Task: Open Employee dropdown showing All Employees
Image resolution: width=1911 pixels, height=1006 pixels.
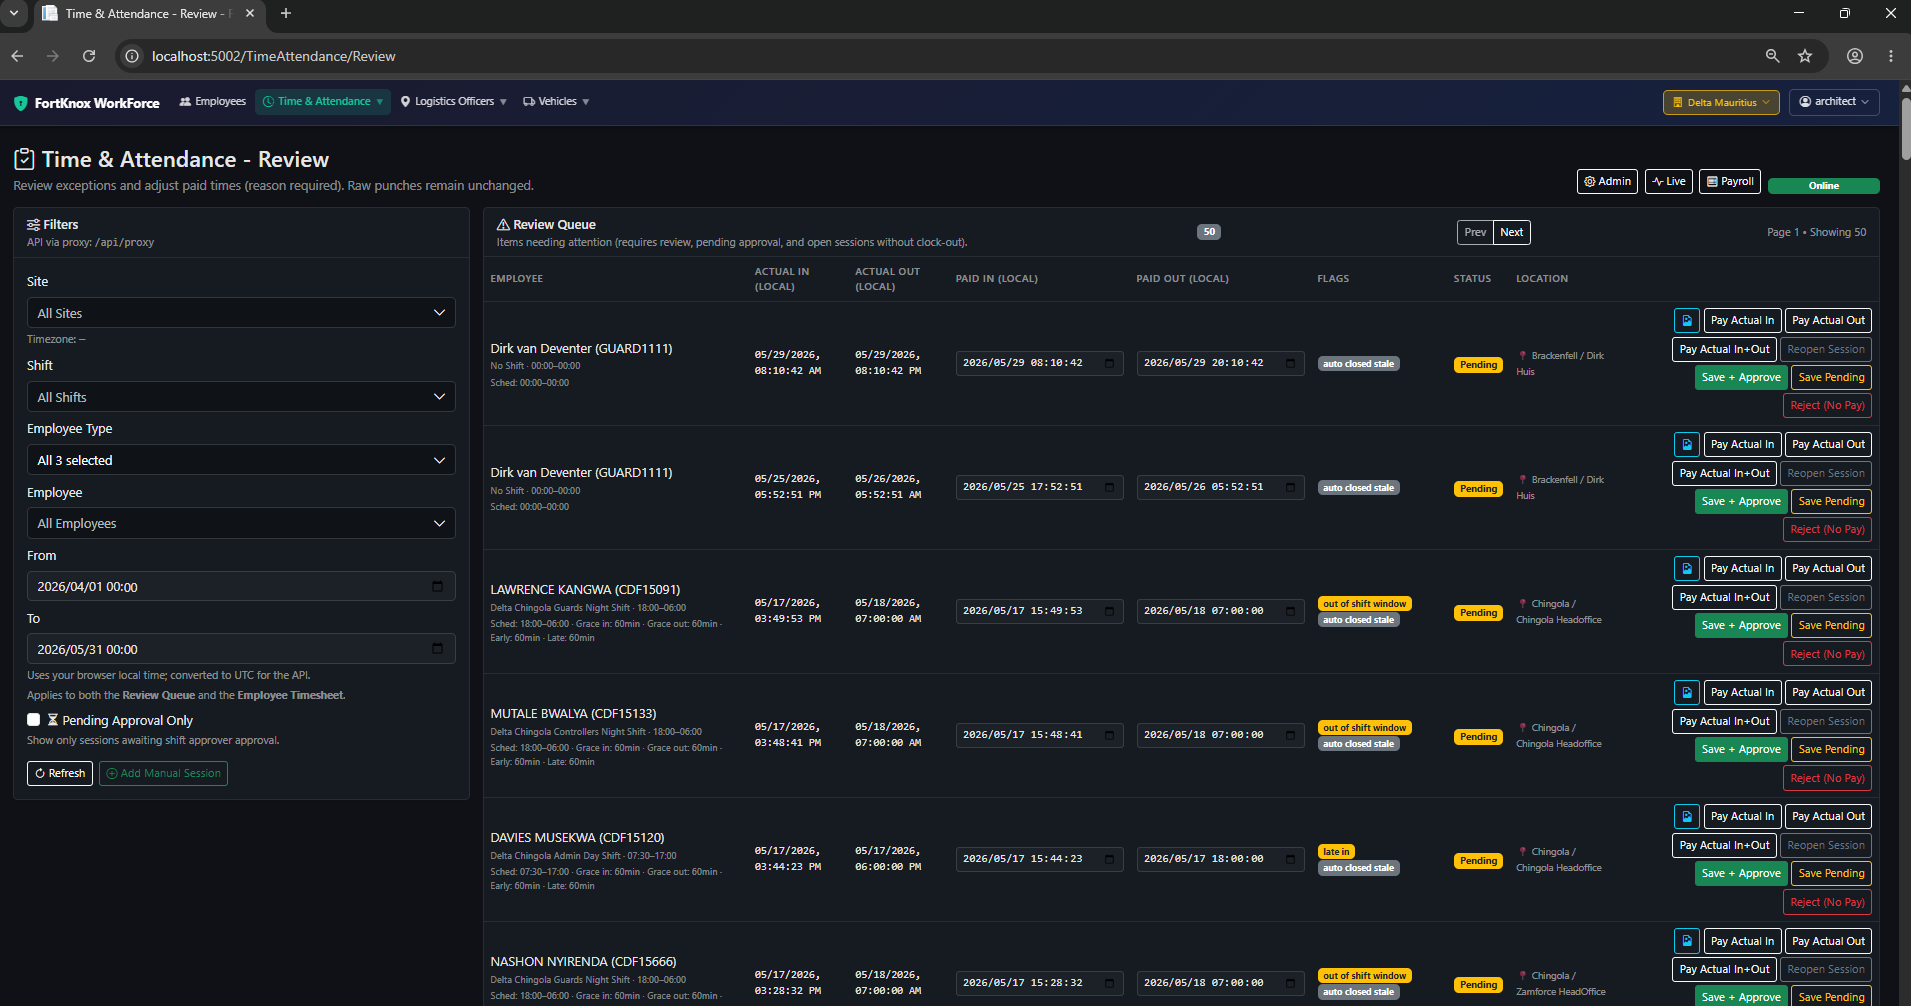Action: [x=241, y=523]
